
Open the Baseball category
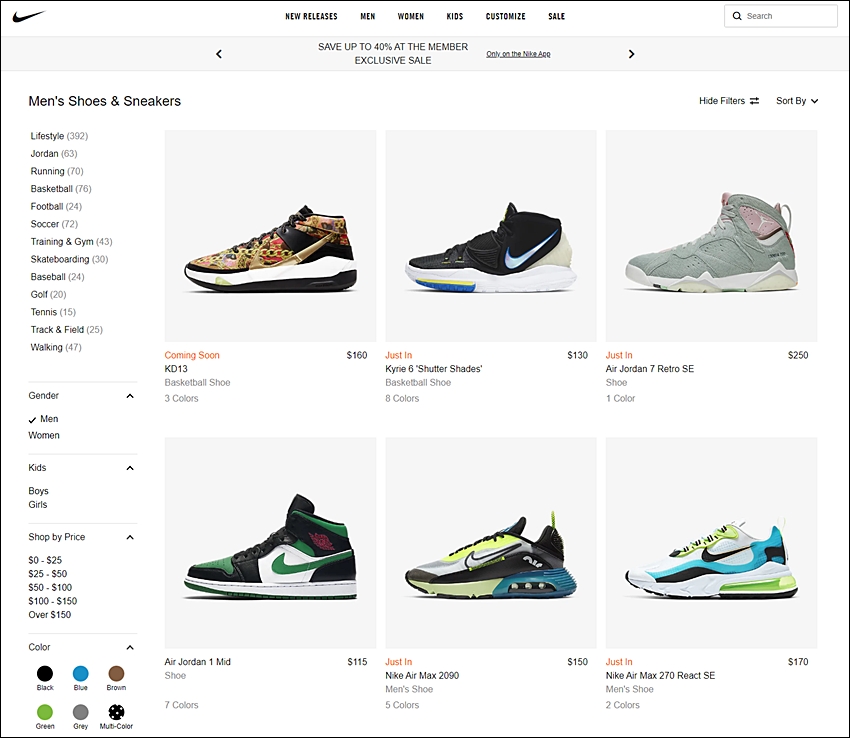tap(57, 277)
